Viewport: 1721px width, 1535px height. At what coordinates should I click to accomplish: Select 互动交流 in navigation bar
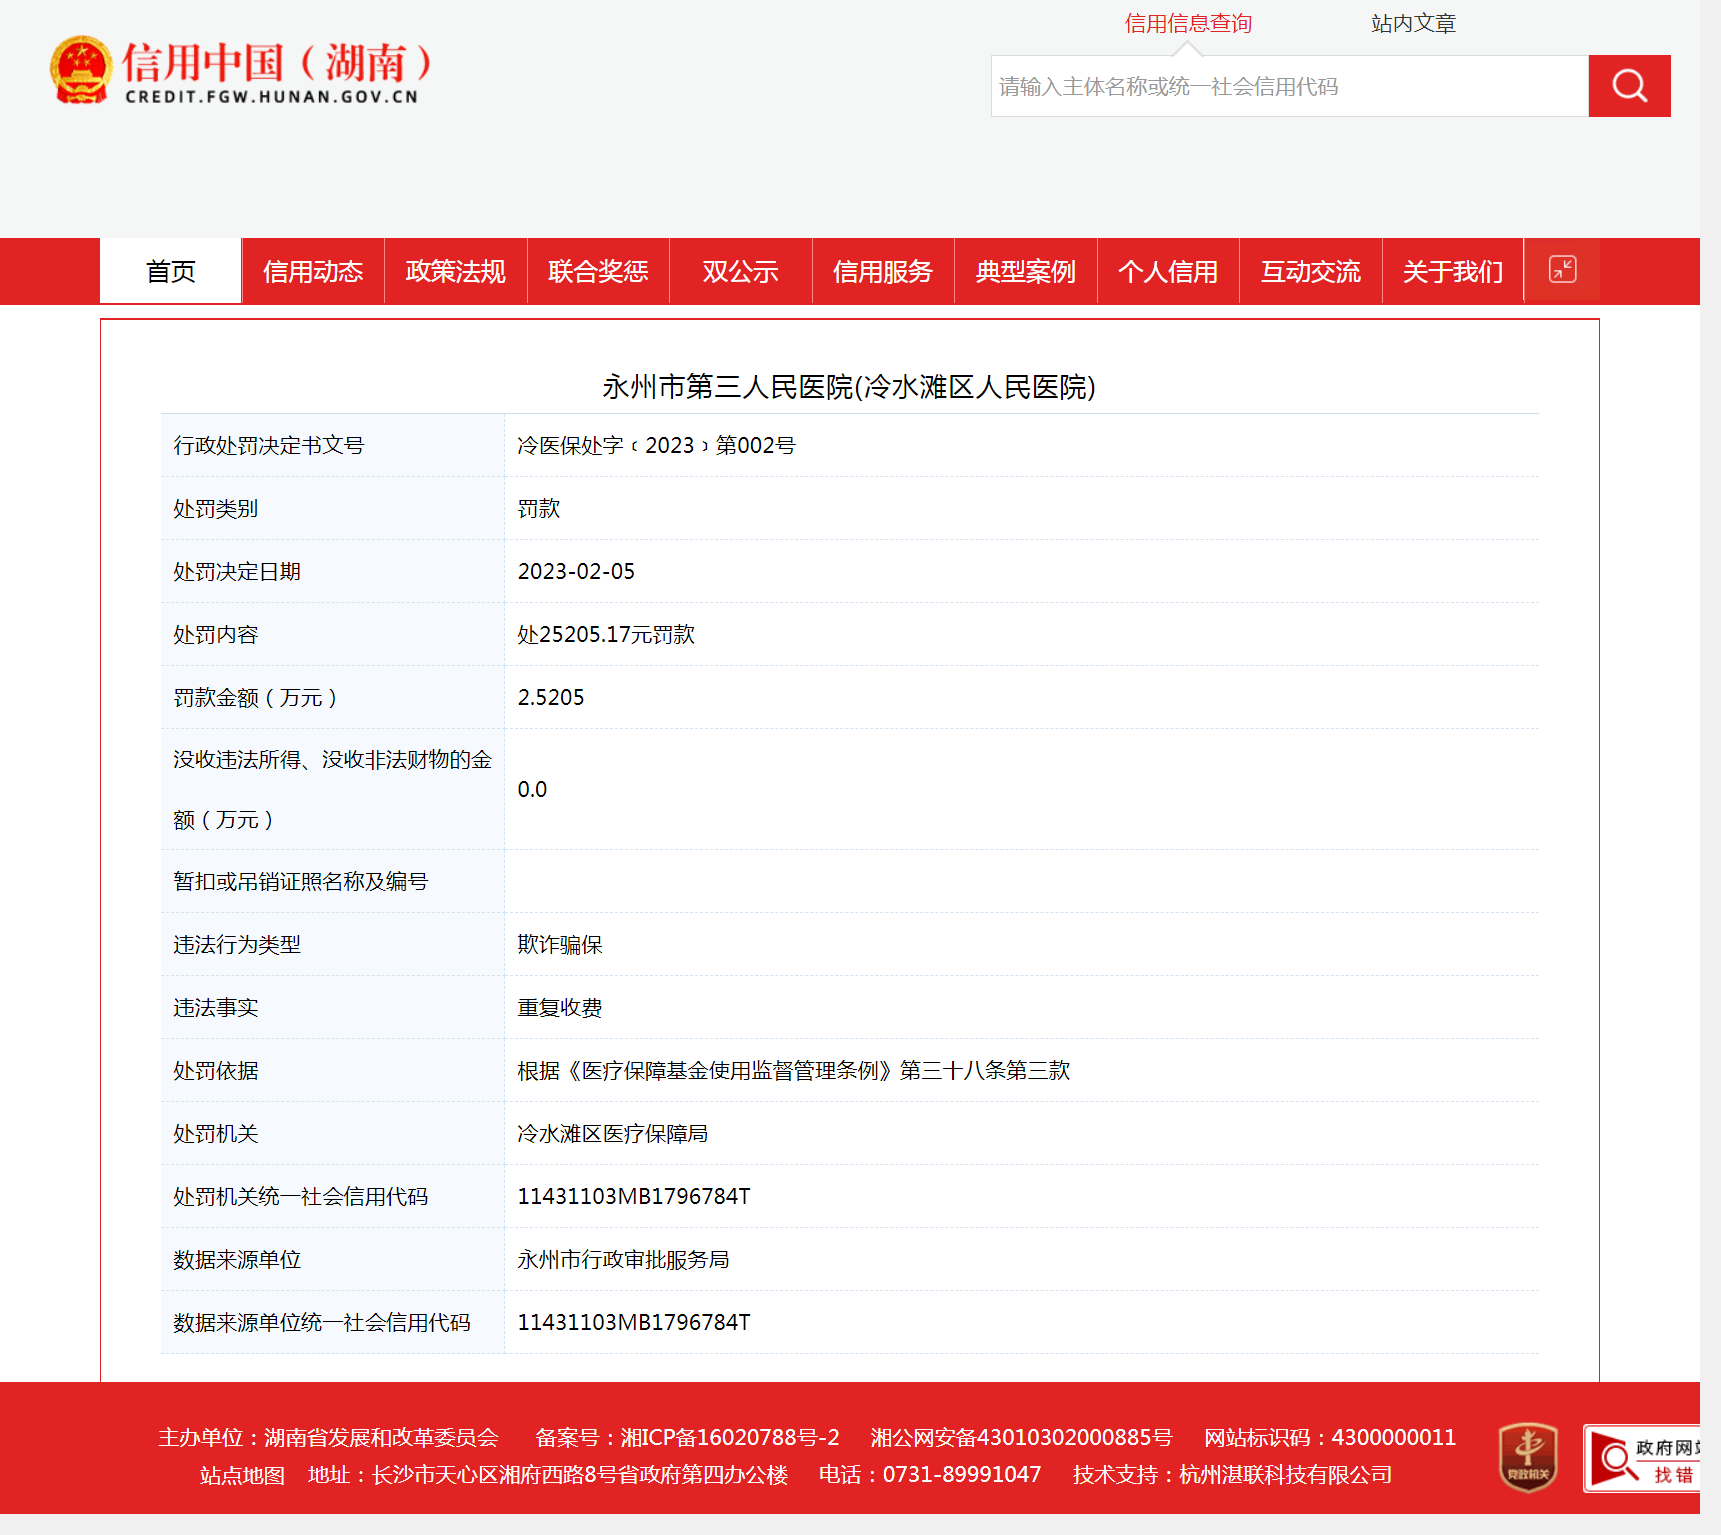tap(1310, 272)
